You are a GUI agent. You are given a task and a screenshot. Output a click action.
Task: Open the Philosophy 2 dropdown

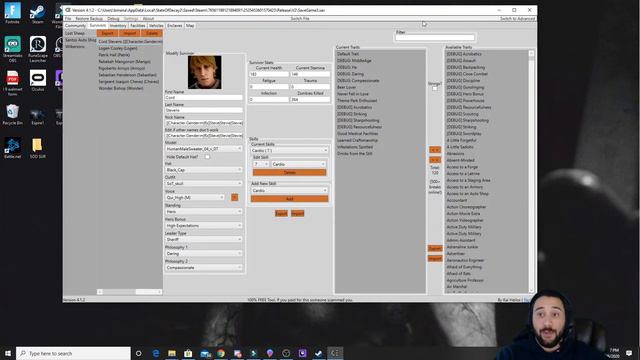(x=203, y=268)
